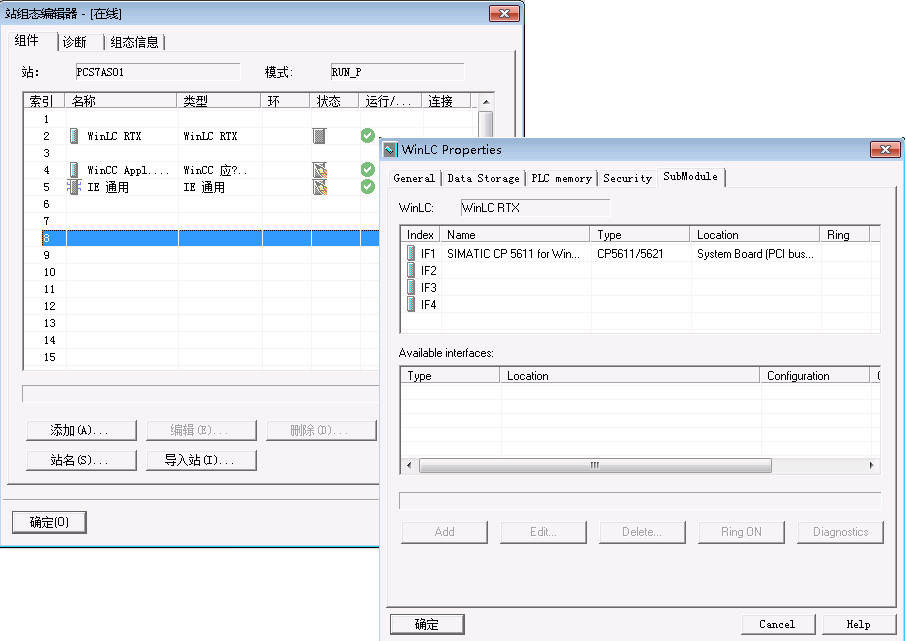Click the disabled Edit... button
This screenshot has width=906, height=641.
point(543,532)
